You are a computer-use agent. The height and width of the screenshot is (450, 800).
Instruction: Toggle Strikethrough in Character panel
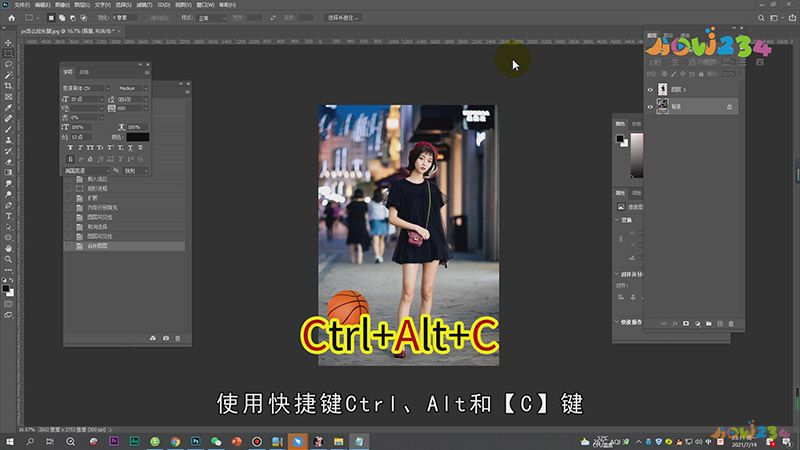pos(140,148)
